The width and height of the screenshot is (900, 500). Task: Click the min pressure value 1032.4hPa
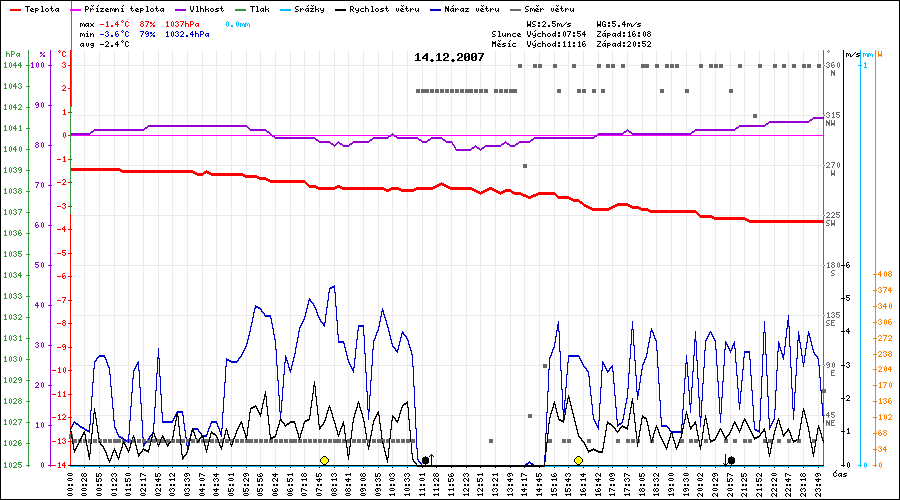(187, 34)
